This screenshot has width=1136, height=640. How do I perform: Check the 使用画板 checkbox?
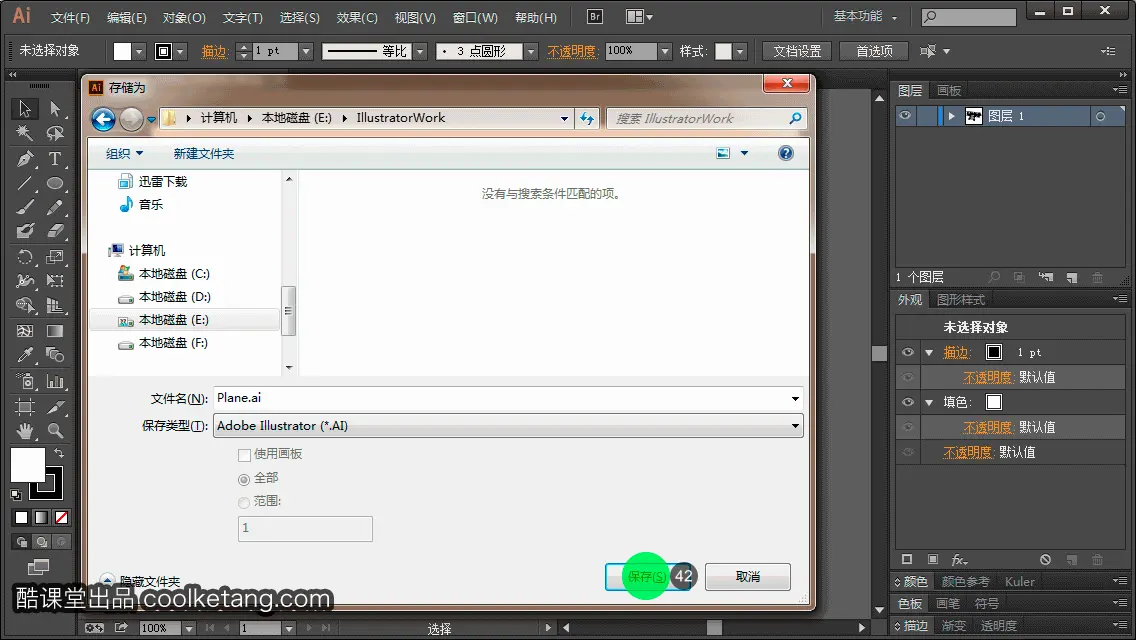coord(244,455)
